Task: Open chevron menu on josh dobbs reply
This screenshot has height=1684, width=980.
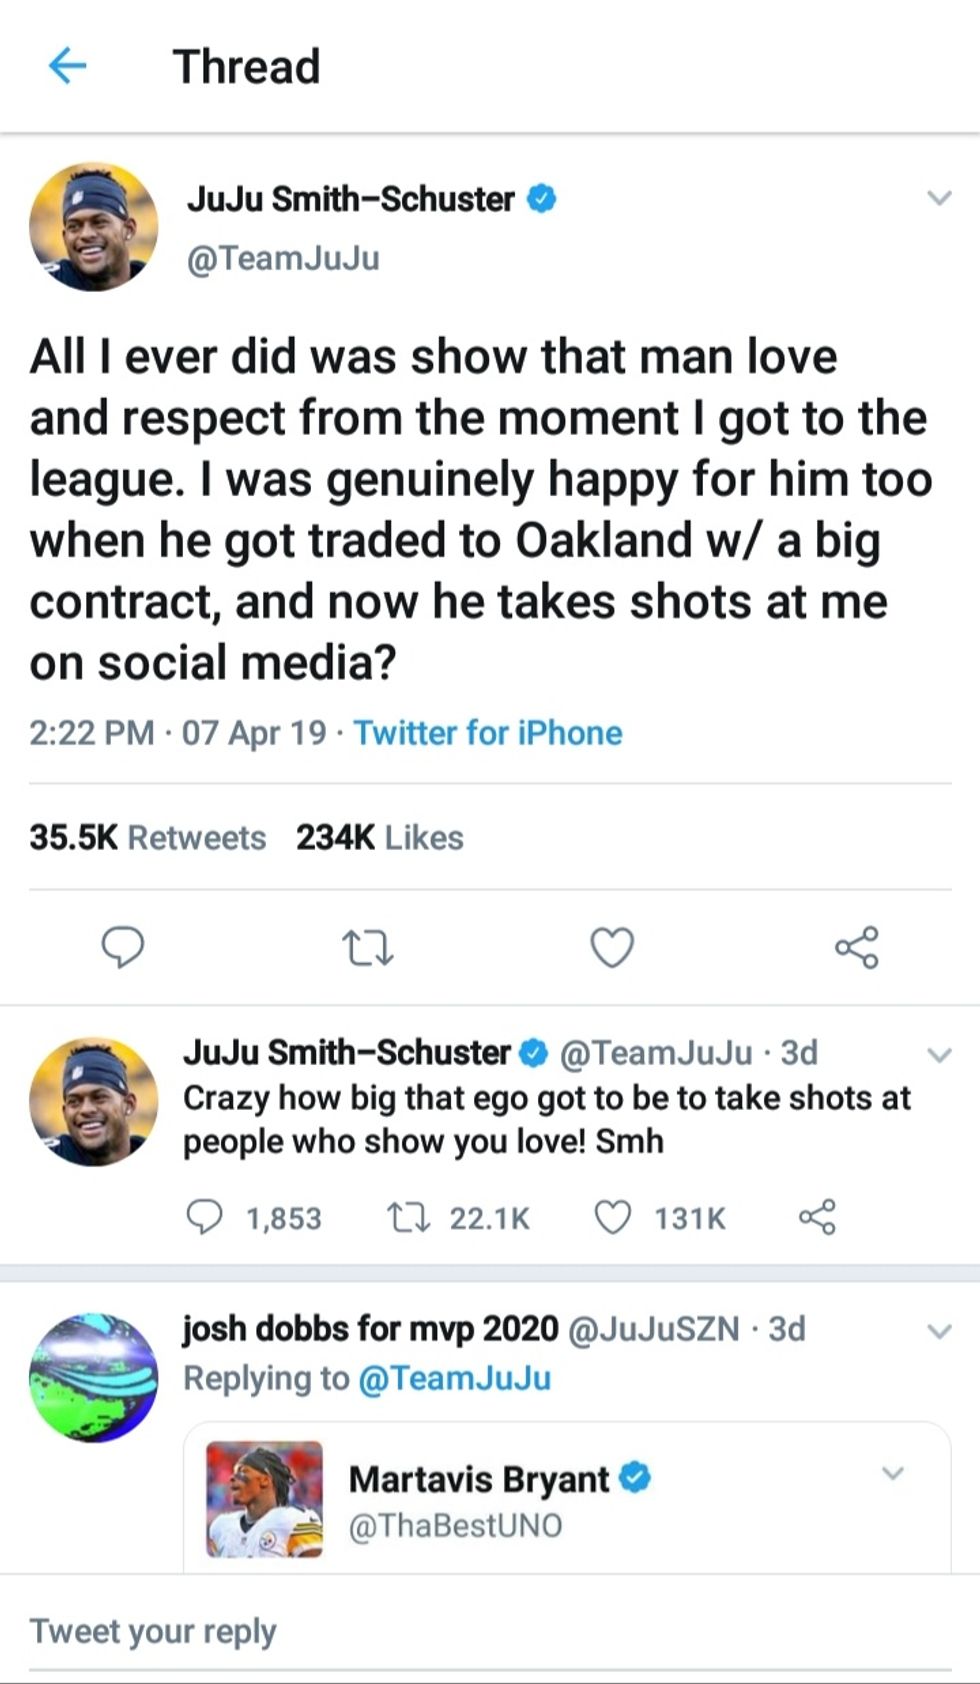Action: (x=938, y=1330)
